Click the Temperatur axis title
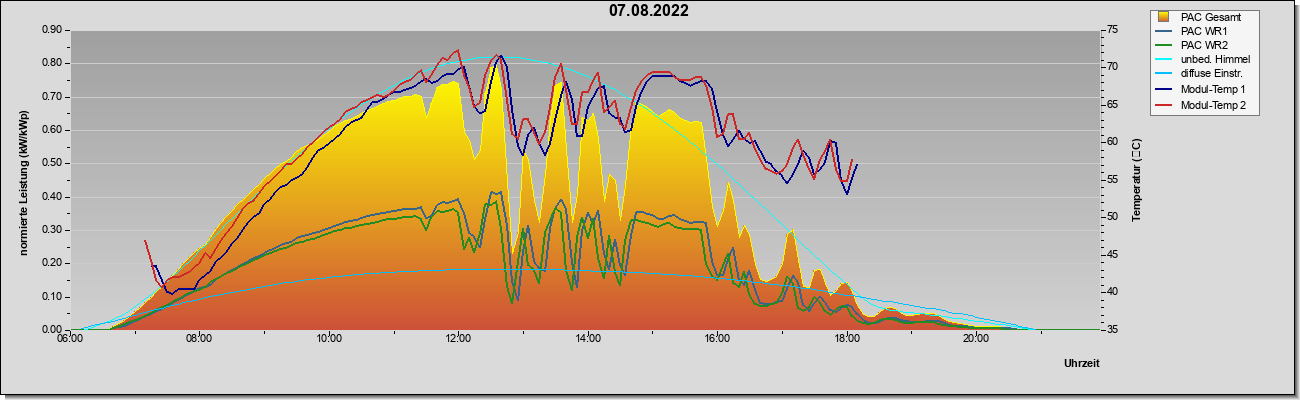The image size is (1300, 400). tap(1136, 180)
